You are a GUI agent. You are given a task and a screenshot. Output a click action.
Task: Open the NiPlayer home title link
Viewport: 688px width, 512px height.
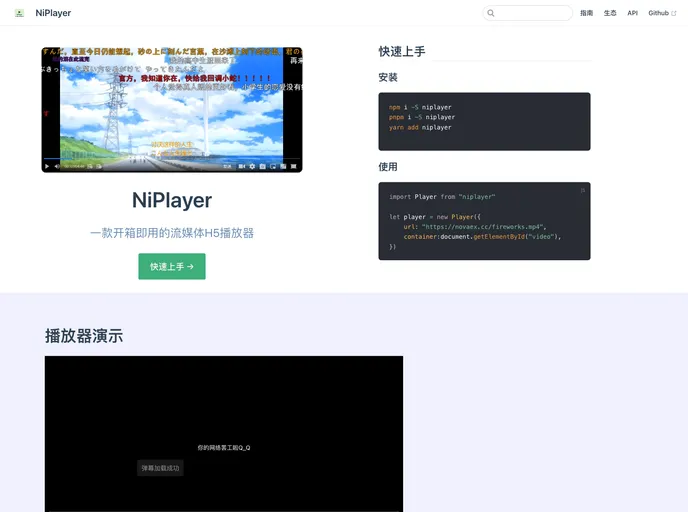pos(53,13)
